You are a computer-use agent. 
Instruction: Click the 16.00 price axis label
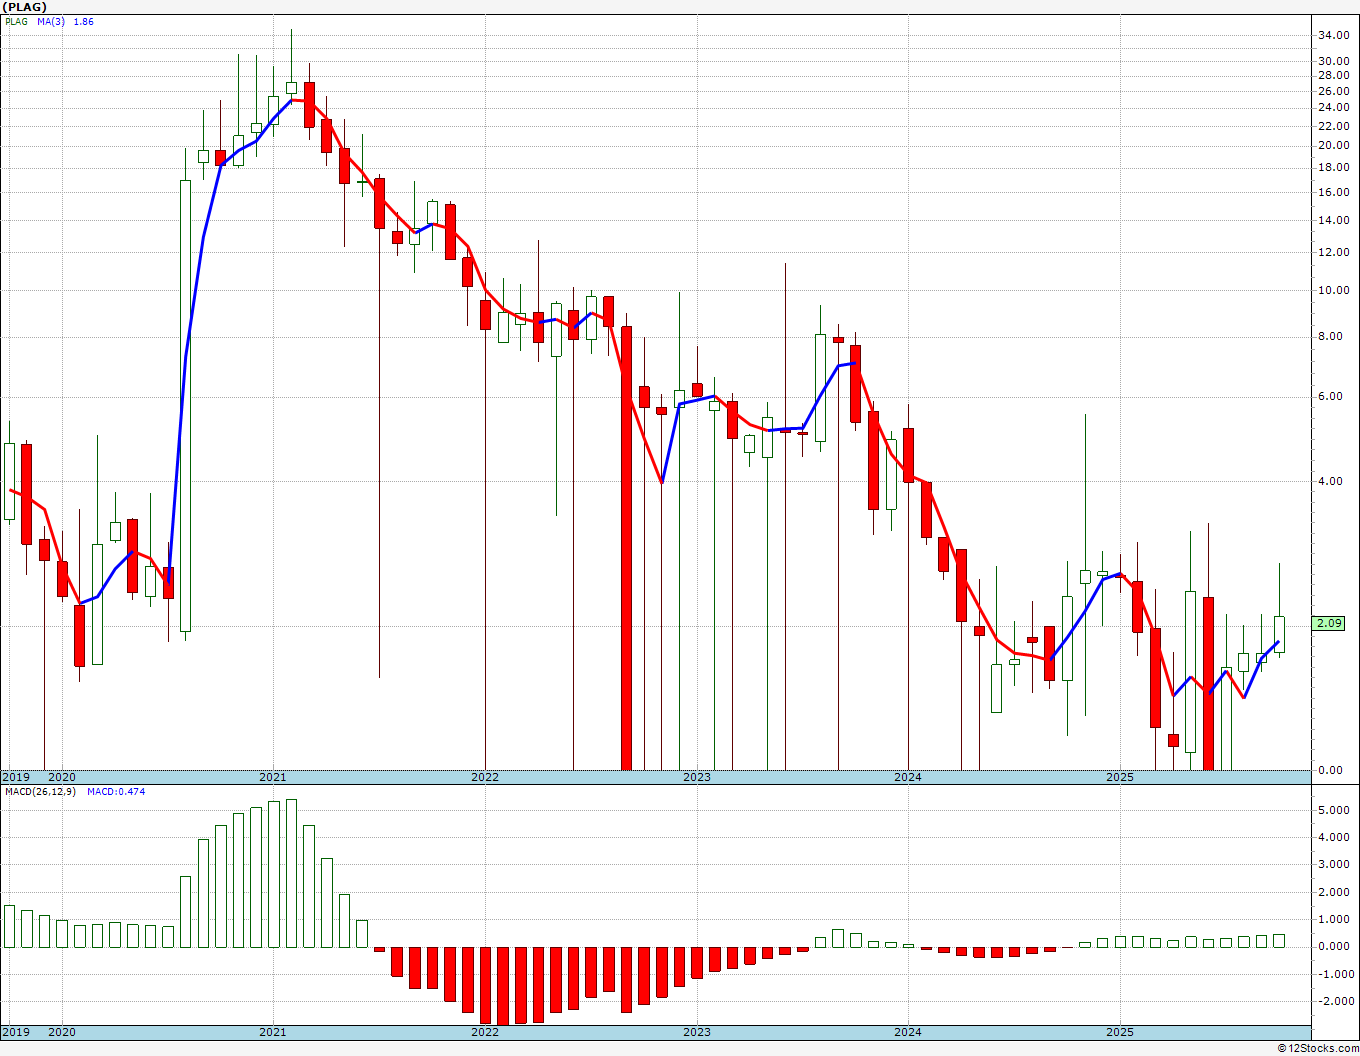[x=1333, y=192]
